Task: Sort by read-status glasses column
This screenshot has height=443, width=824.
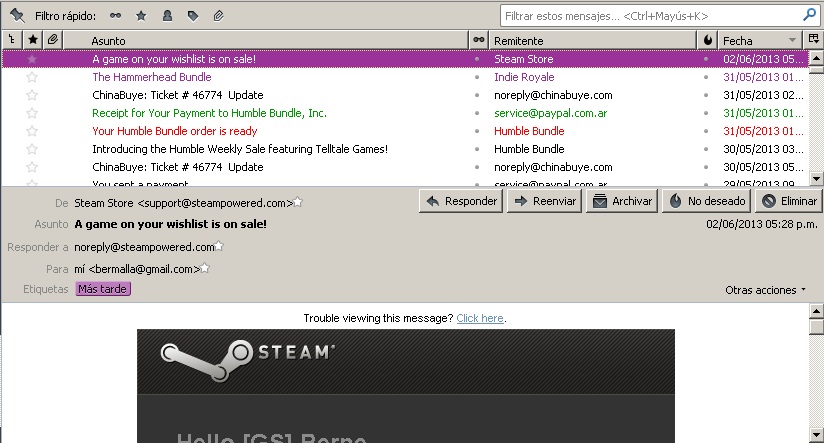Action: tap(479, 40)
